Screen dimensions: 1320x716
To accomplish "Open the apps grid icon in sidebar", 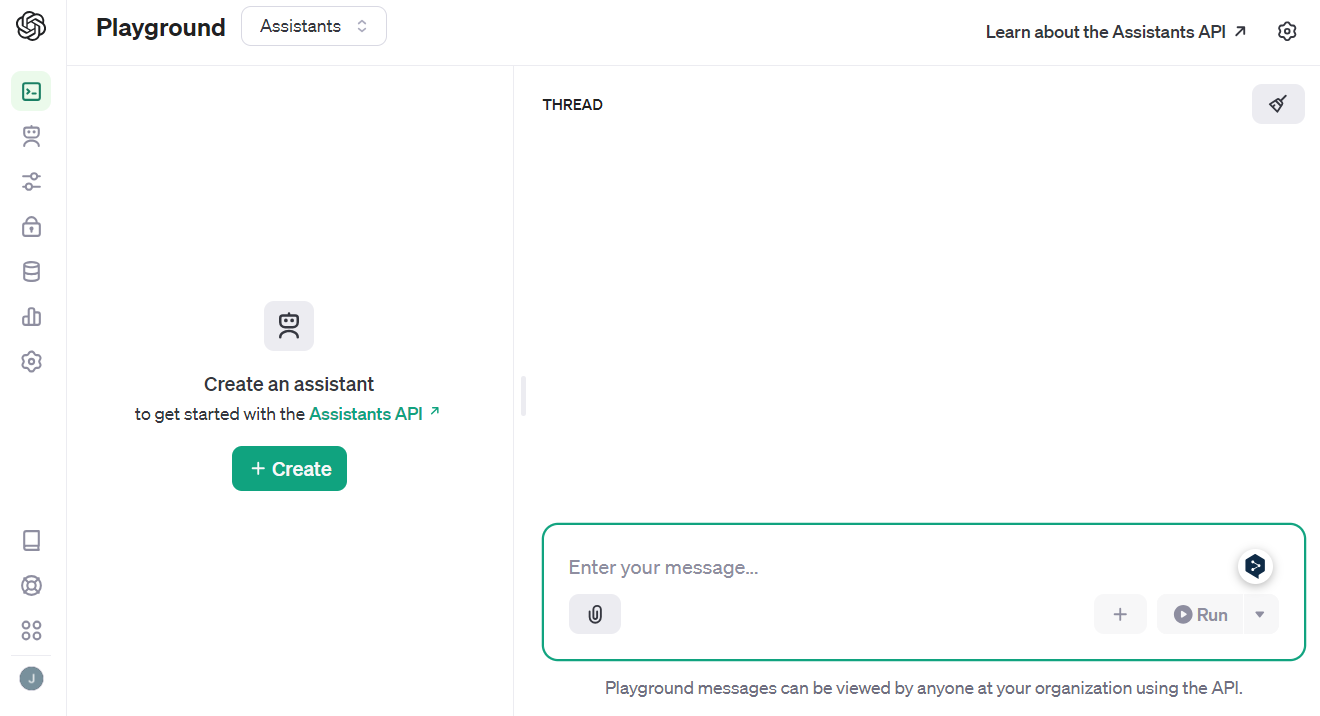I will click(x=31, y=631).
